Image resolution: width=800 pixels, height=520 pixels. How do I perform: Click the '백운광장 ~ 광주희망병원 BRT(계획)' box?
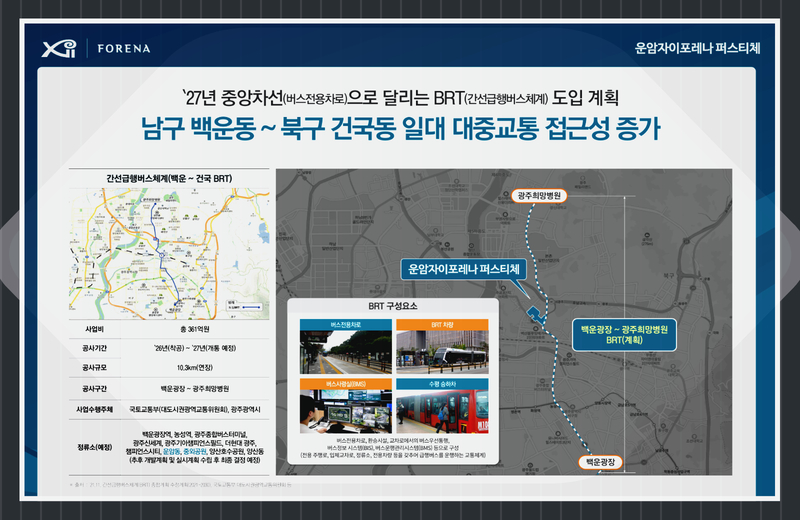(x=624, y=335)
